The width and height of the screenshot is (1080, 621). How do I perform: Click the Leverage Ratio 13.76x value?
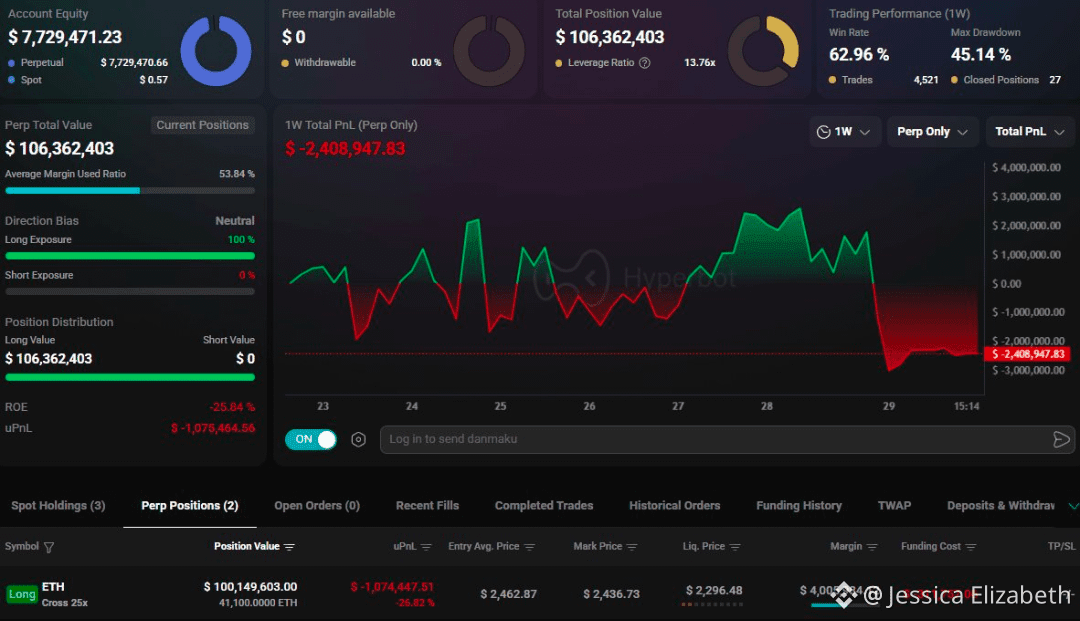click(699, 63)
